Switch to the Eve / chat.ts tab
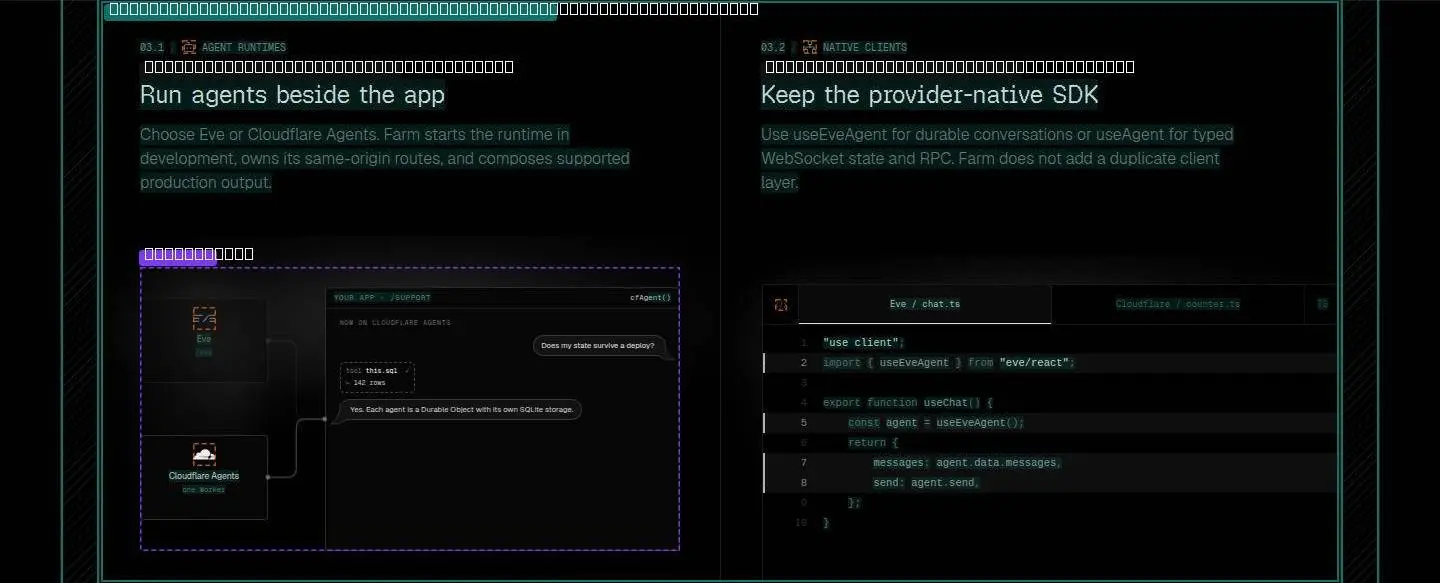Screen dimensions: 1440x583 (x=925, y=304)
